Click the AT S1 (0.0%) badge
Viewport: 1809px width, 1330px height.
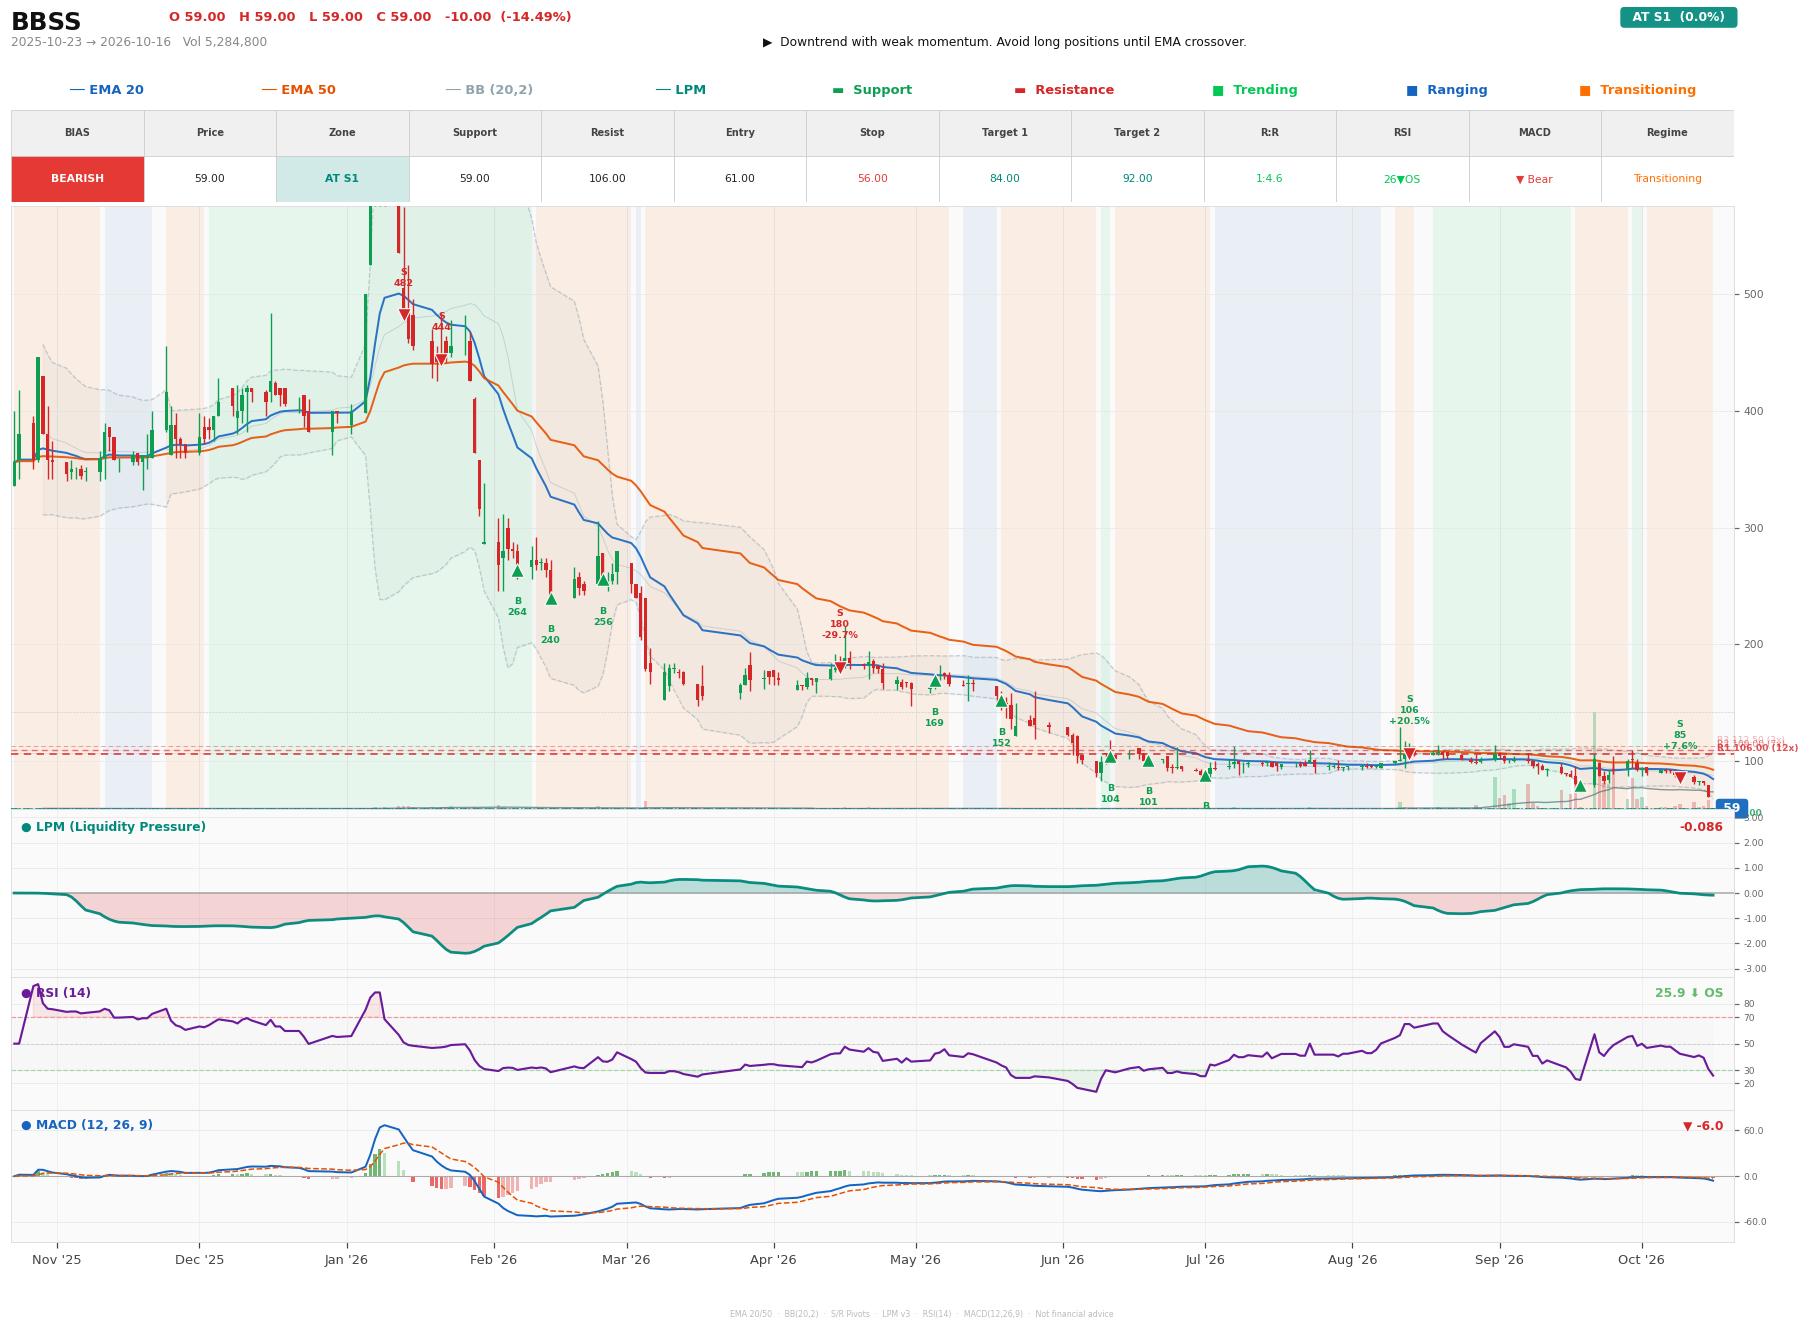pos(1678,17)
